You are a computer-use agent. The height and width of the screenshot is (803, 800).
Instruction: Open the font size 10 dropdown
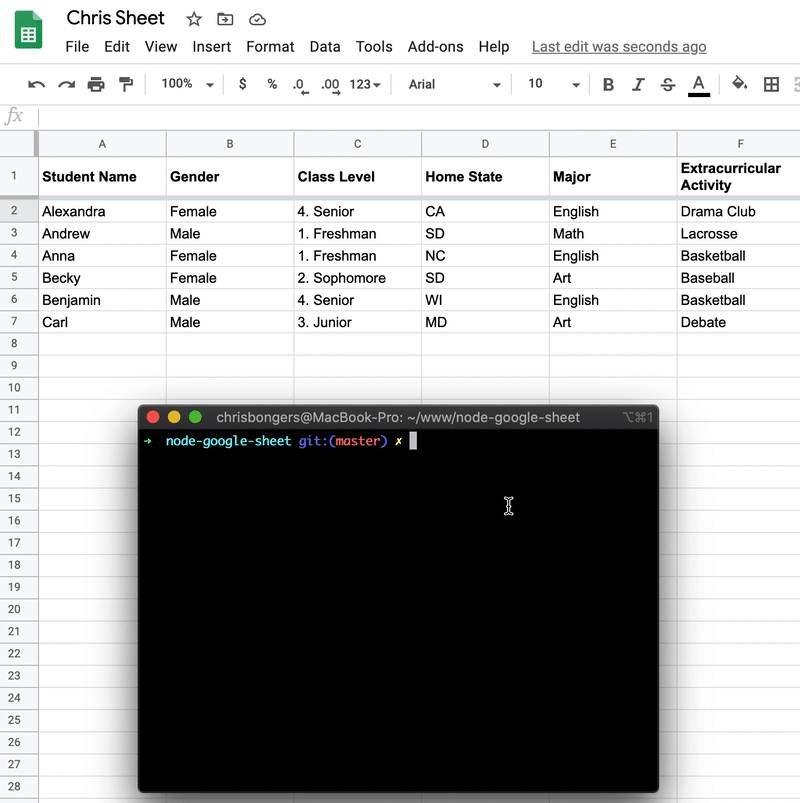pyautogui.click(x=553, y=84)
